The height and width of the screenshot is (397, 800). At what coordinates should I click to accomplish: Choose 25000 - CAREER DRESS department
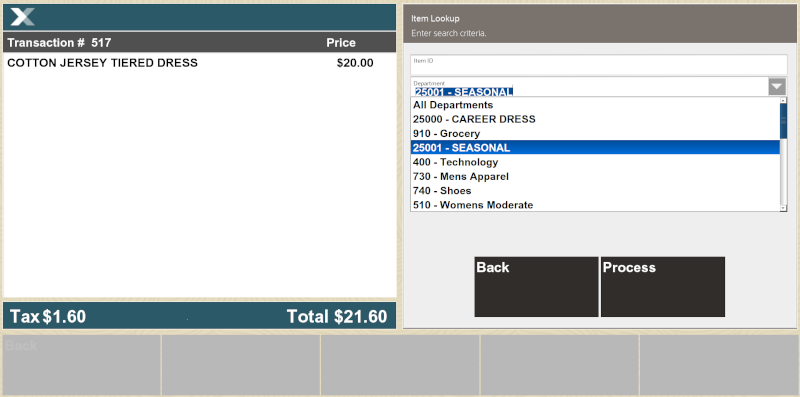click(595, 119)
